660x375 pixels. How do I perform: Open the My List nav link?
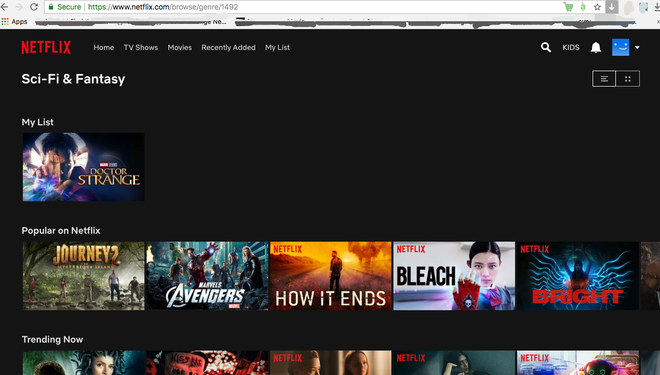(x=277, y=48)
